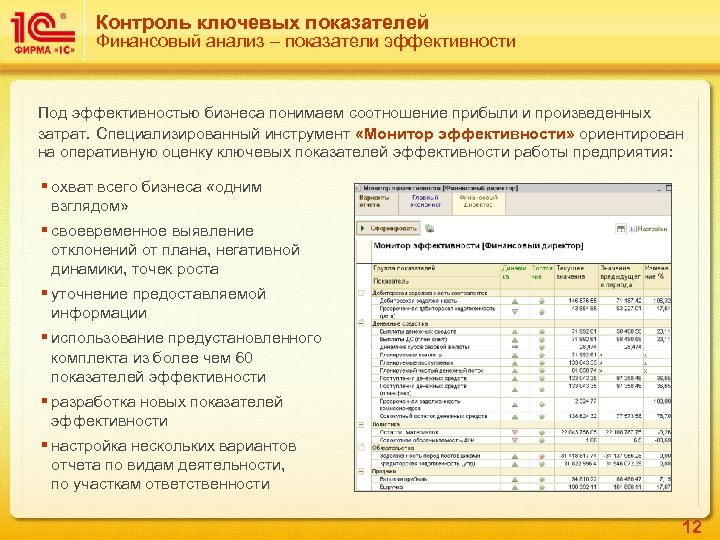Click the down-trend triangle in Просроченная дебиторская задолженность row
The width and height of the screenshot is (720, 540).
coord(515,312)
